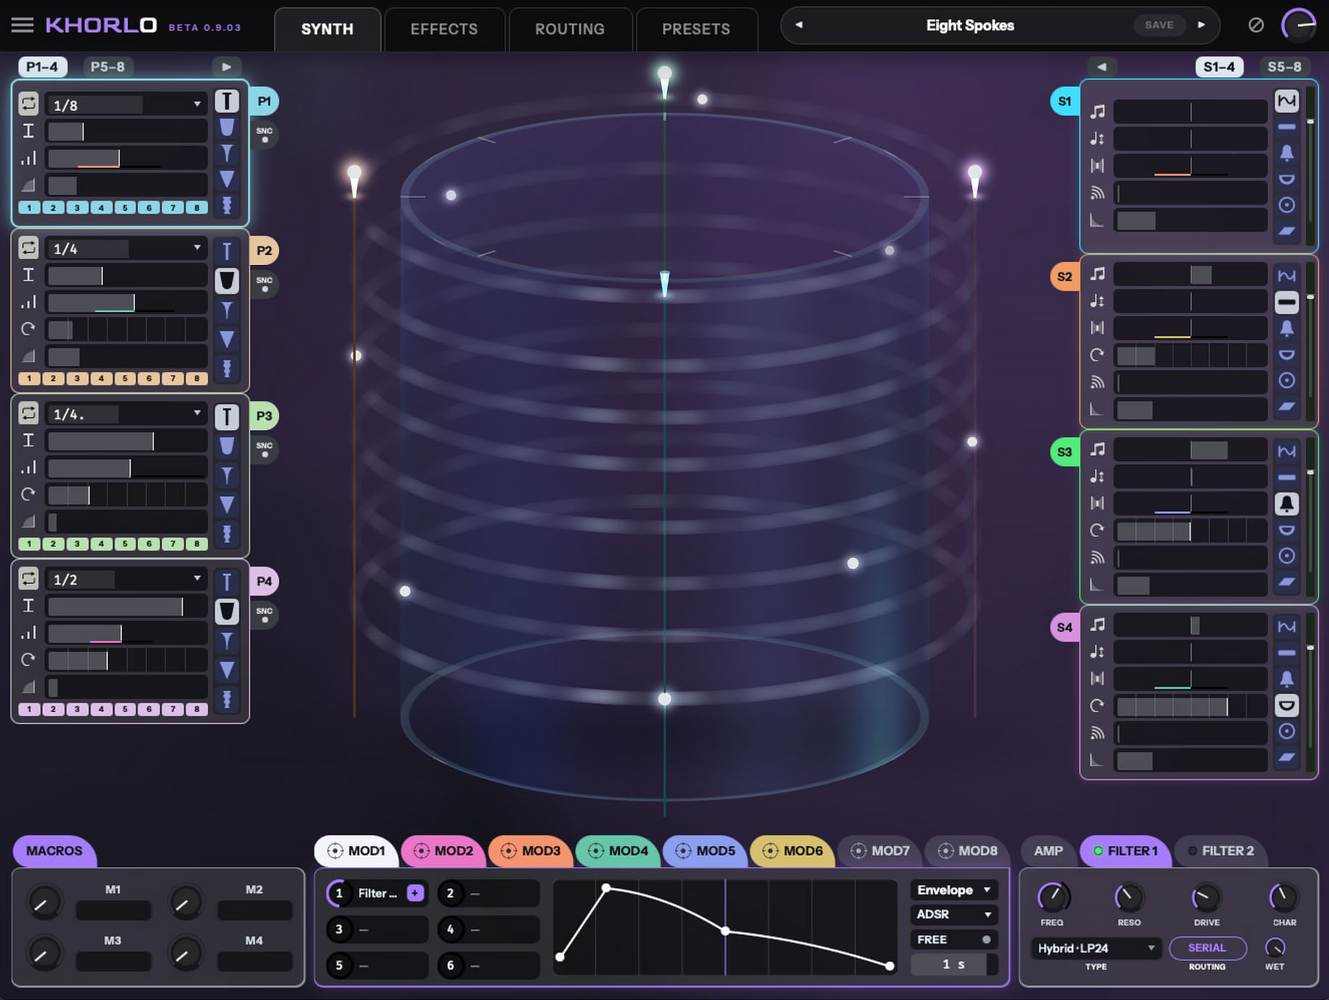The image size is (1329, 1000).
Task: Open the hamburger menu next to KHORLO
Action: pos(22,25)
